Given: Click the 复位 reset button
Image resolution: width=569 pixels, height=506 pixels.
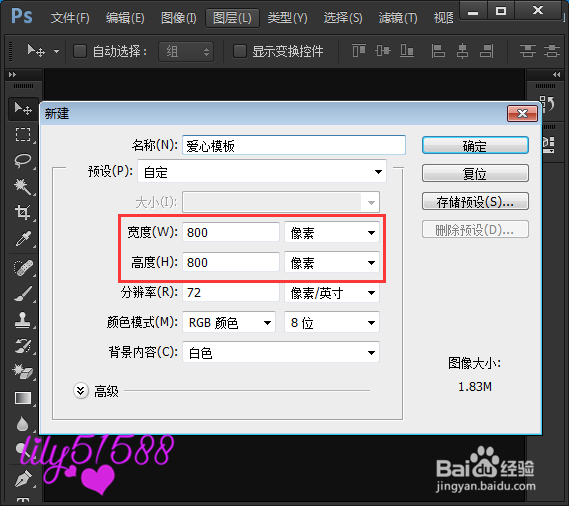Looking at the screenshot, I should (x=475, y=174).
